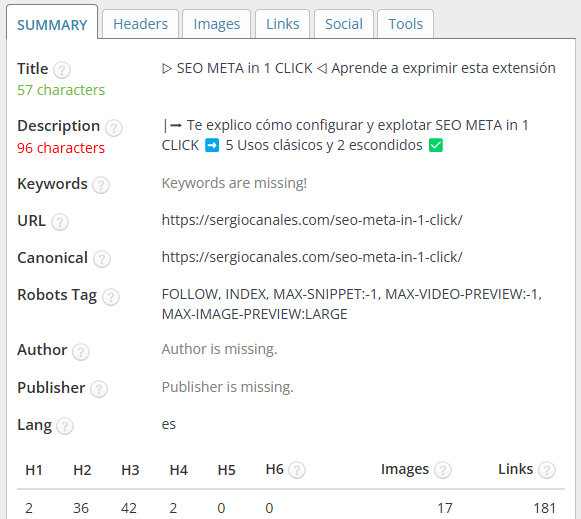Click the H1 column header

[34, 470]
